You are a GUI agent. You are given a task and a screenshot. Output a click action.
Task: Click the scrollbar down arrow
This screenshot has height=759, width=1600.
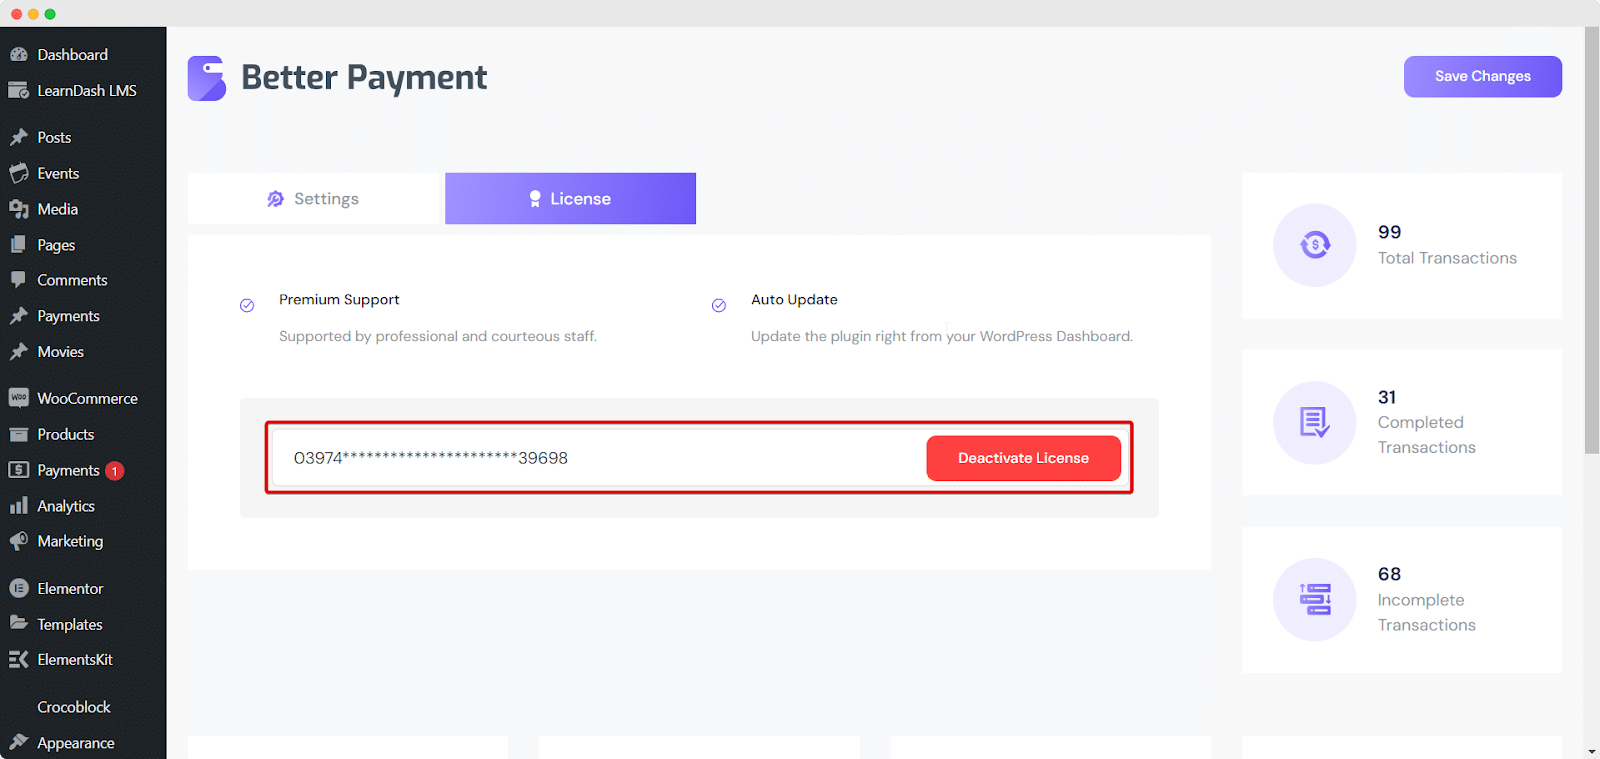coord(1592,751)
